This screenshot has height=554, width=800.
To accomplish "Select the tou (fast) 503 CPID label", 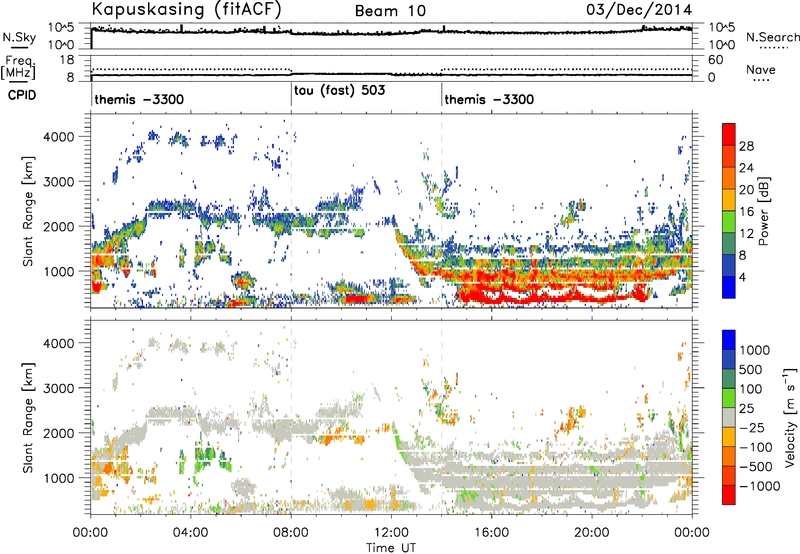I will (339, 90).
